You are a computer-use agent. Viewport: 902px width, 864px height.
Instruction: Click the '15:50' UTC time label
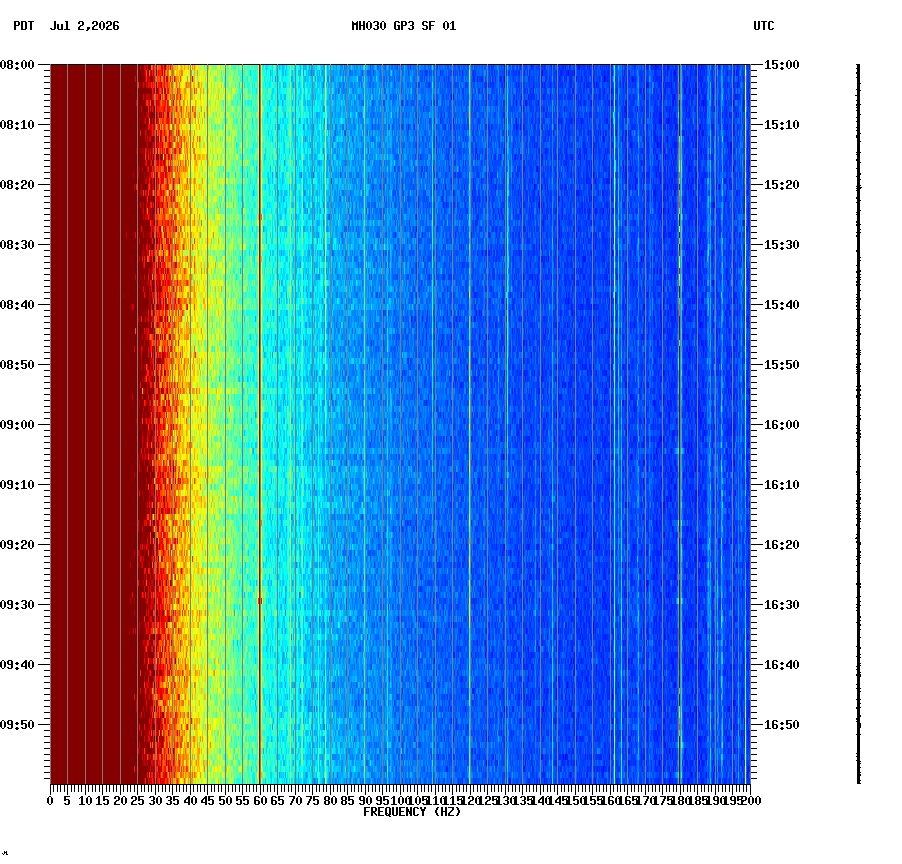point(782,365)
